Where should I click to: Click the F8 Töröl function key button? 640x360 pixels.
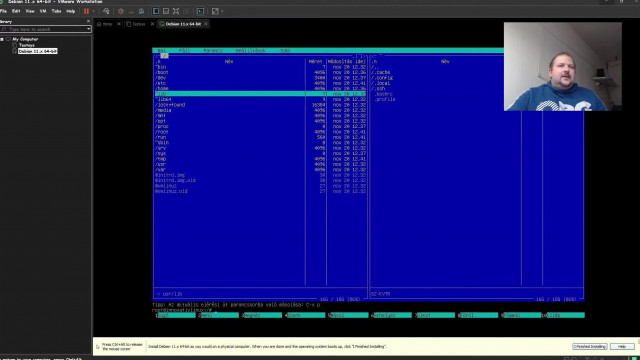pyautogui.click(x=478, y=315)
